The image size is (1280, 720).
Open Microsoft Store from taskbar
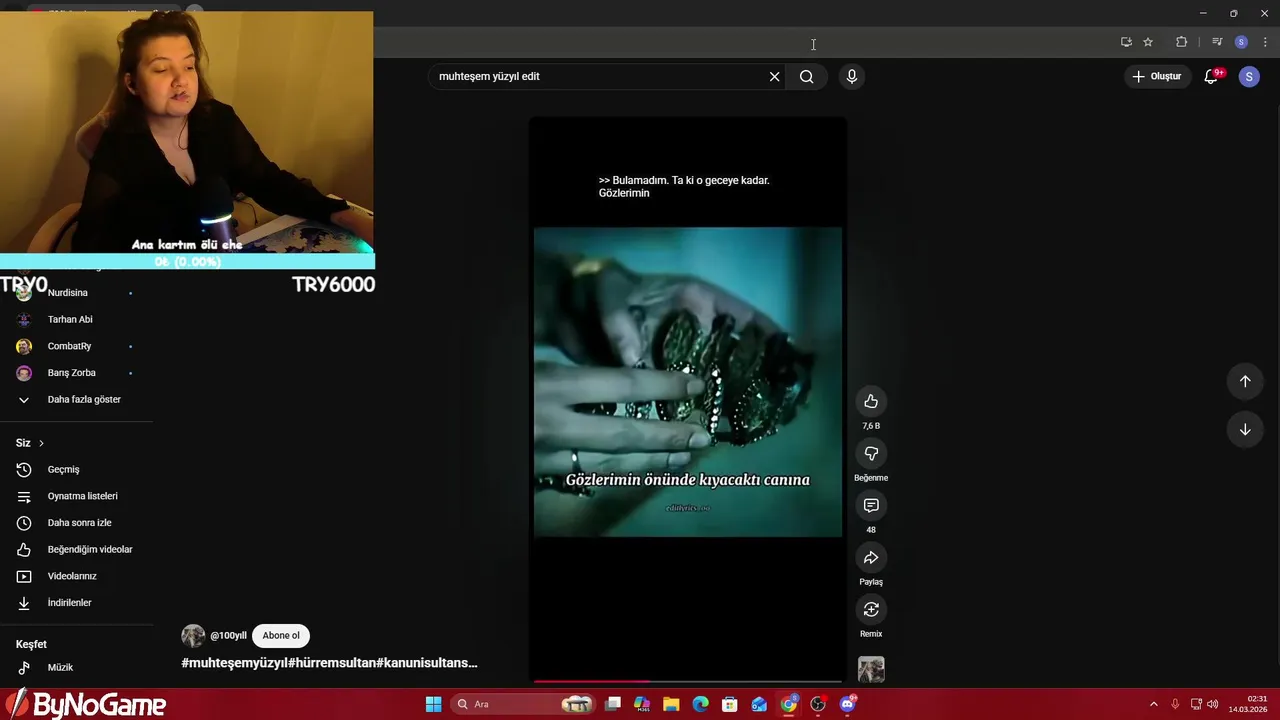(730, 704)
